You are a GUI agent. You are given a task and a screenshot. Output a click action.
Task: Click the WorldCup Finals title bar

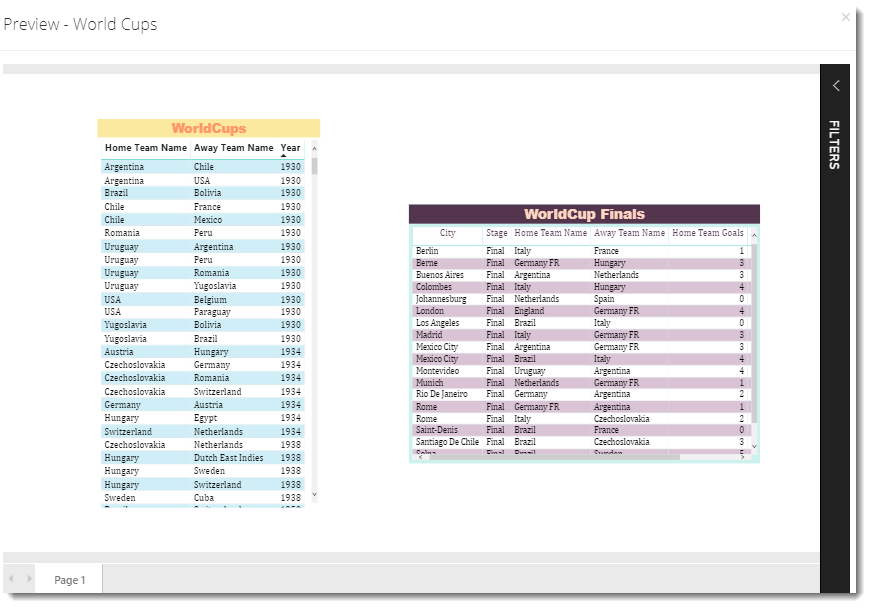[584, 214]
